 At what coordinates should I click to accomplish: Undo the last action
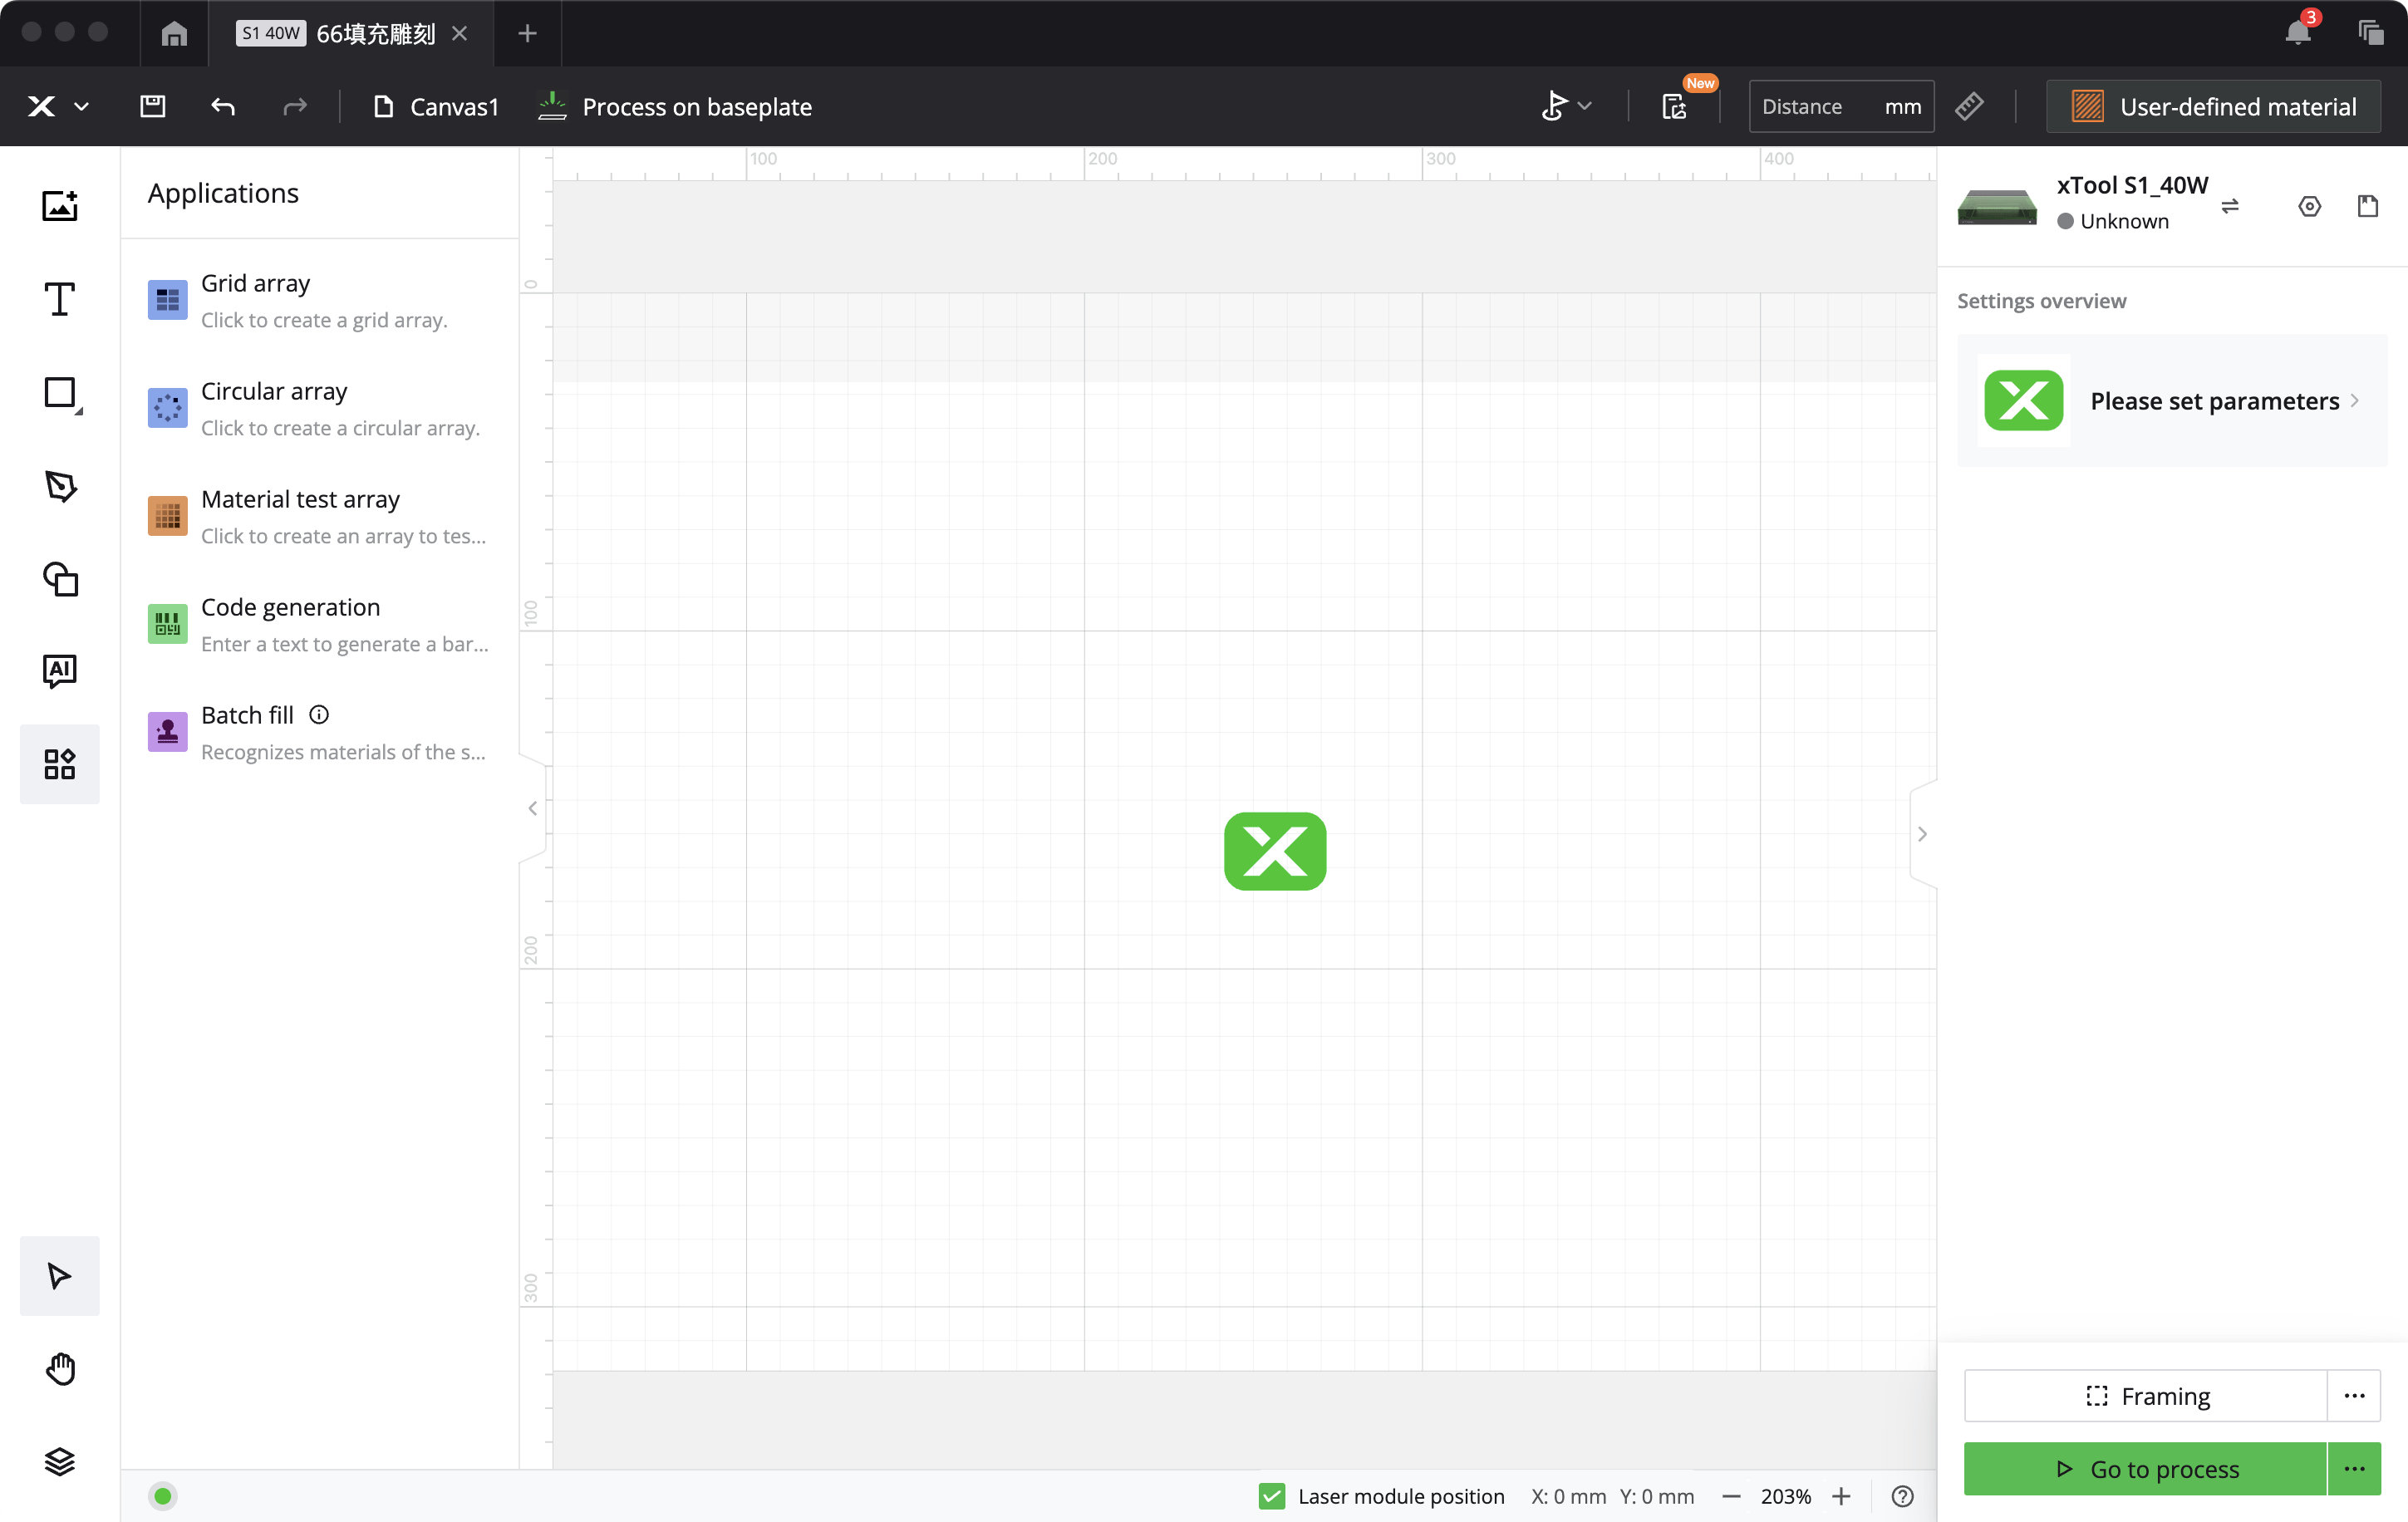point(223,106)
